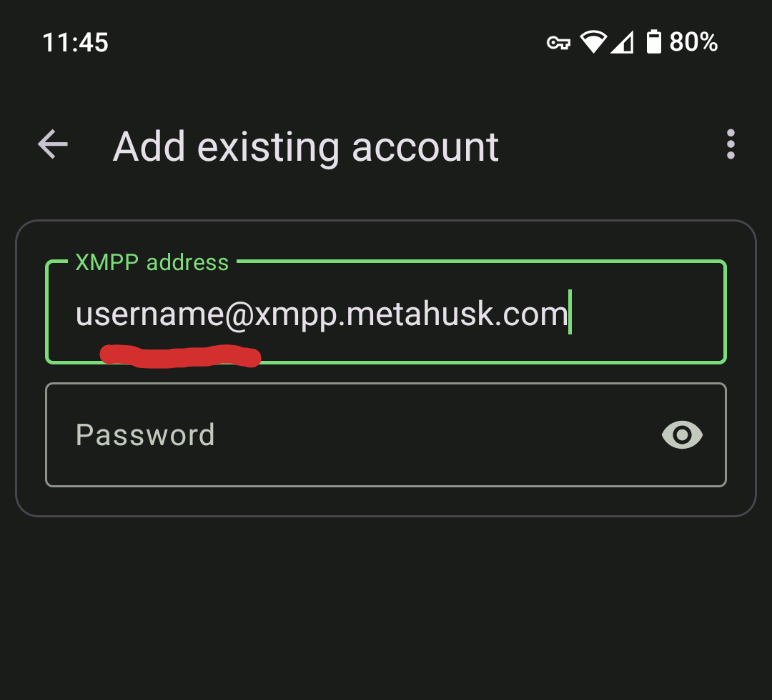
Task: Tap the VPN key status icon
Action: pos(558,42)
